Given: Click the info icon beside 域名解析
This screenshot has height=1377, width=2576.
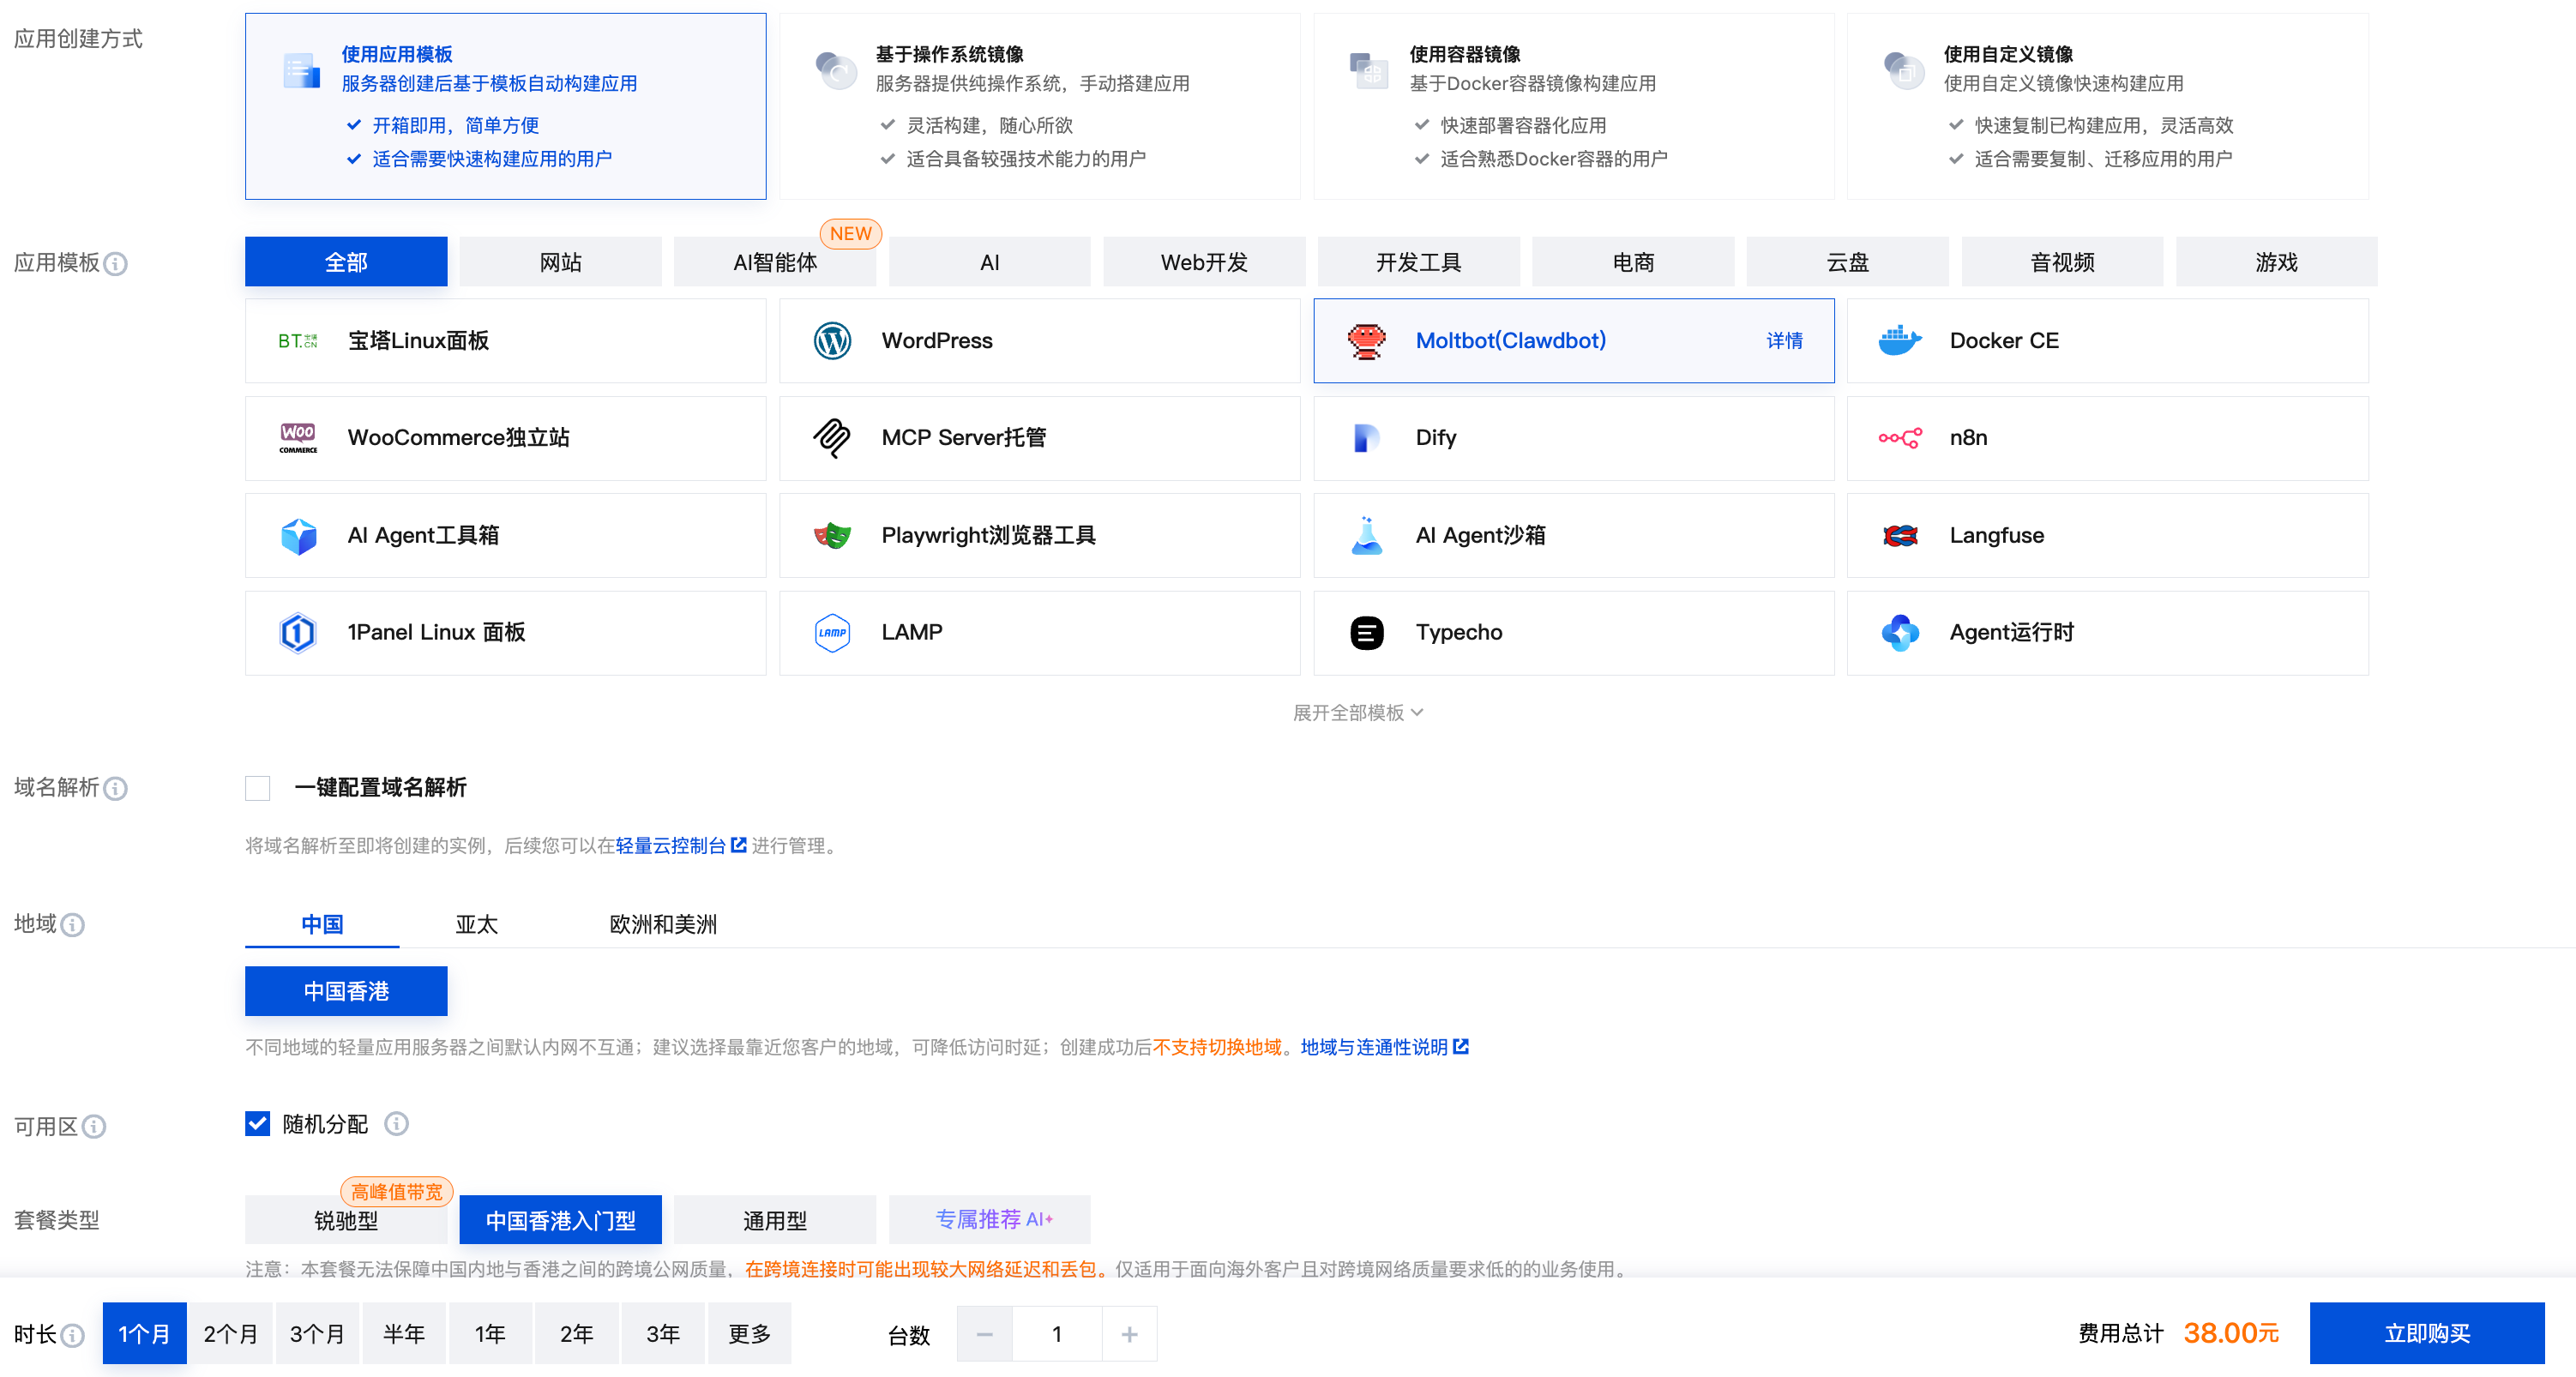Looking at the screenshot, I should 116,789.
